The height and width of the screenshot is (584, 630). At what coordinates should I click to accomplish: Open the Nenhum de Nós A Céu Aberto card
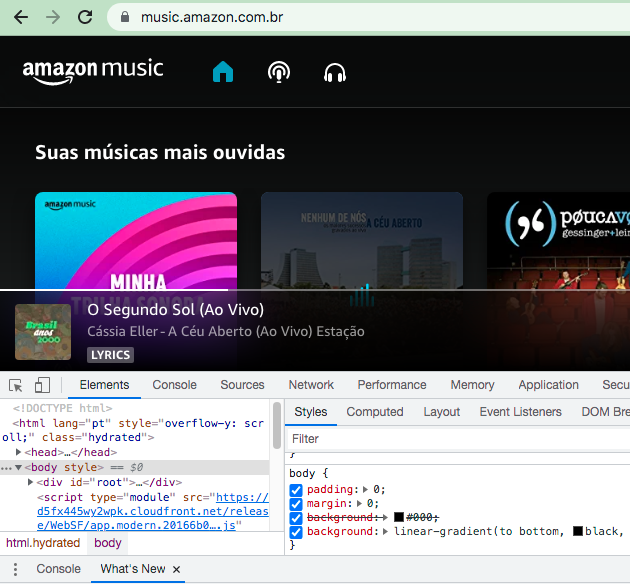(362, 241)
